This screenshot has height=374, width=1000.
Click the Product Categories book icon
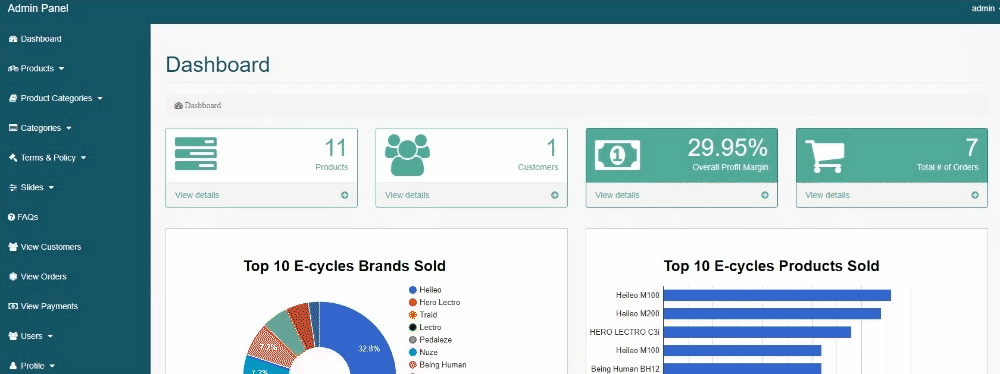(x=13, y=98)
